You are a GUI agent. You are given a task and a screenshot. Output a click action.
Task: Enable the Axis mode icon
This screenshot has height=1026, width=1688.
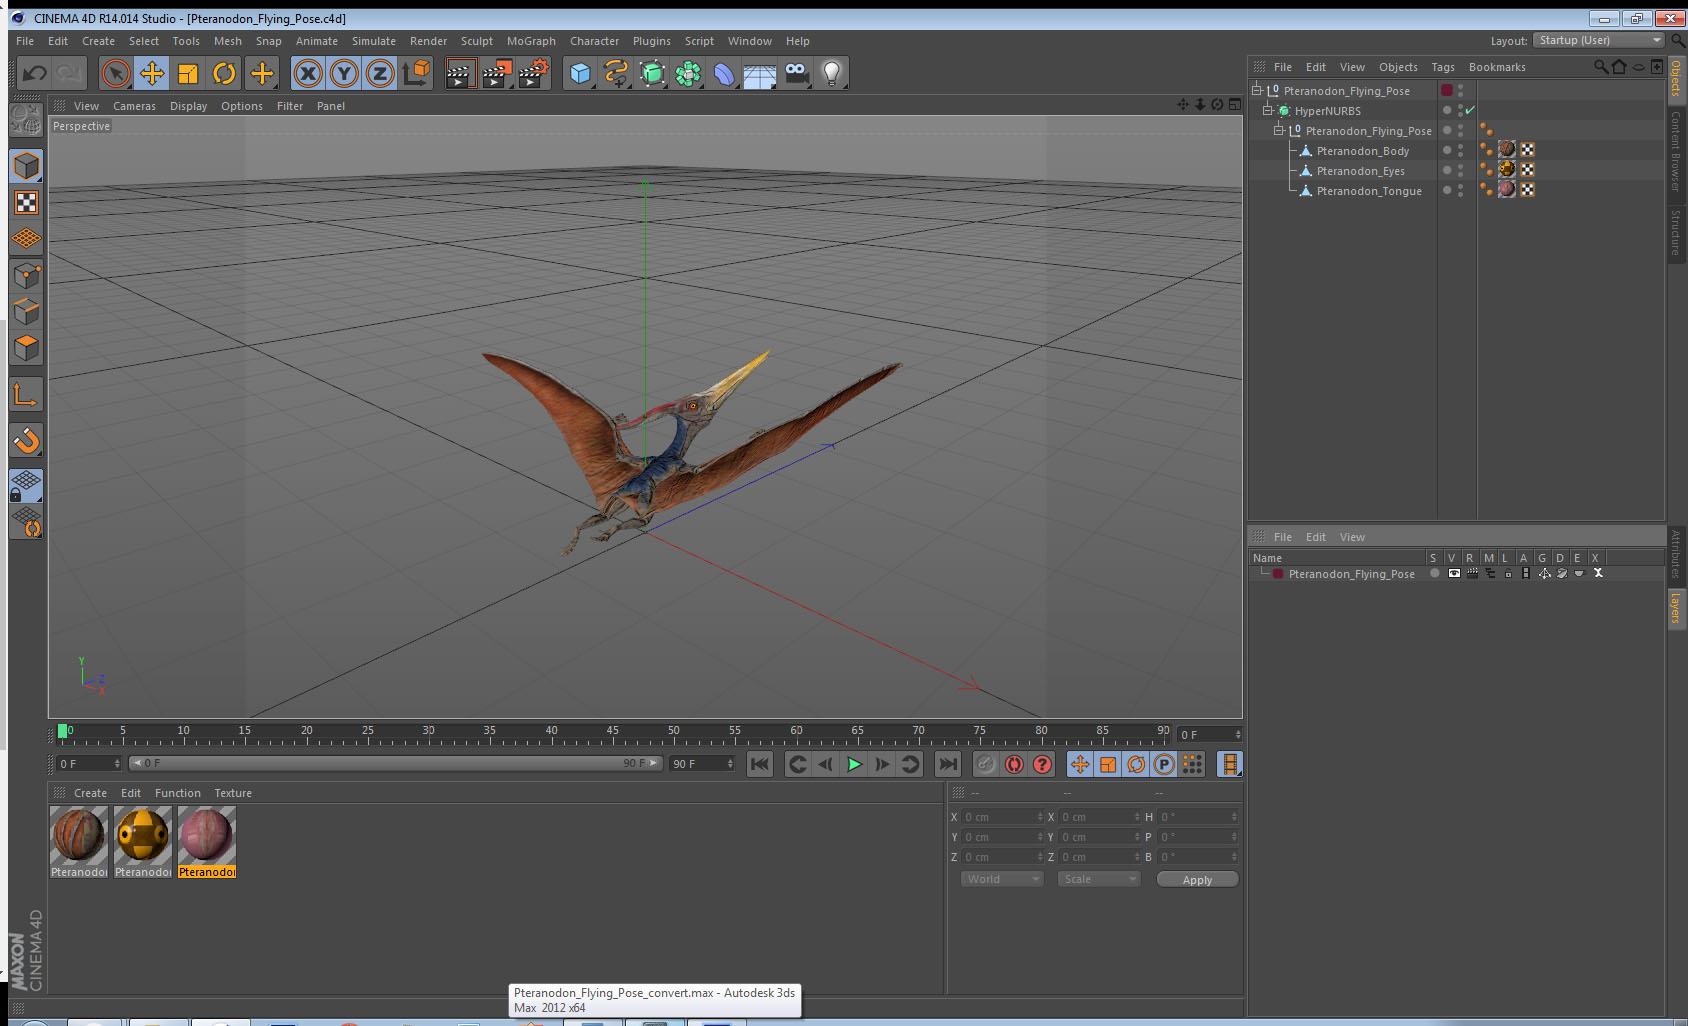26,394
